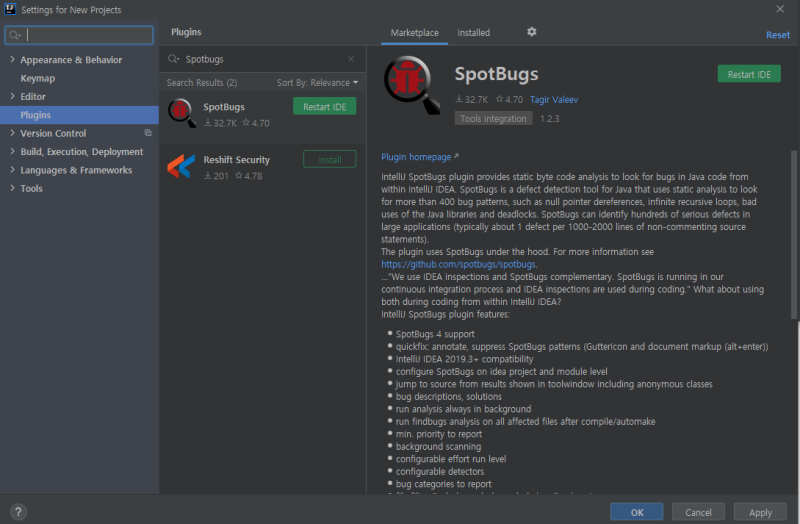Click the plugins gear settings icon

click(531, 32)
